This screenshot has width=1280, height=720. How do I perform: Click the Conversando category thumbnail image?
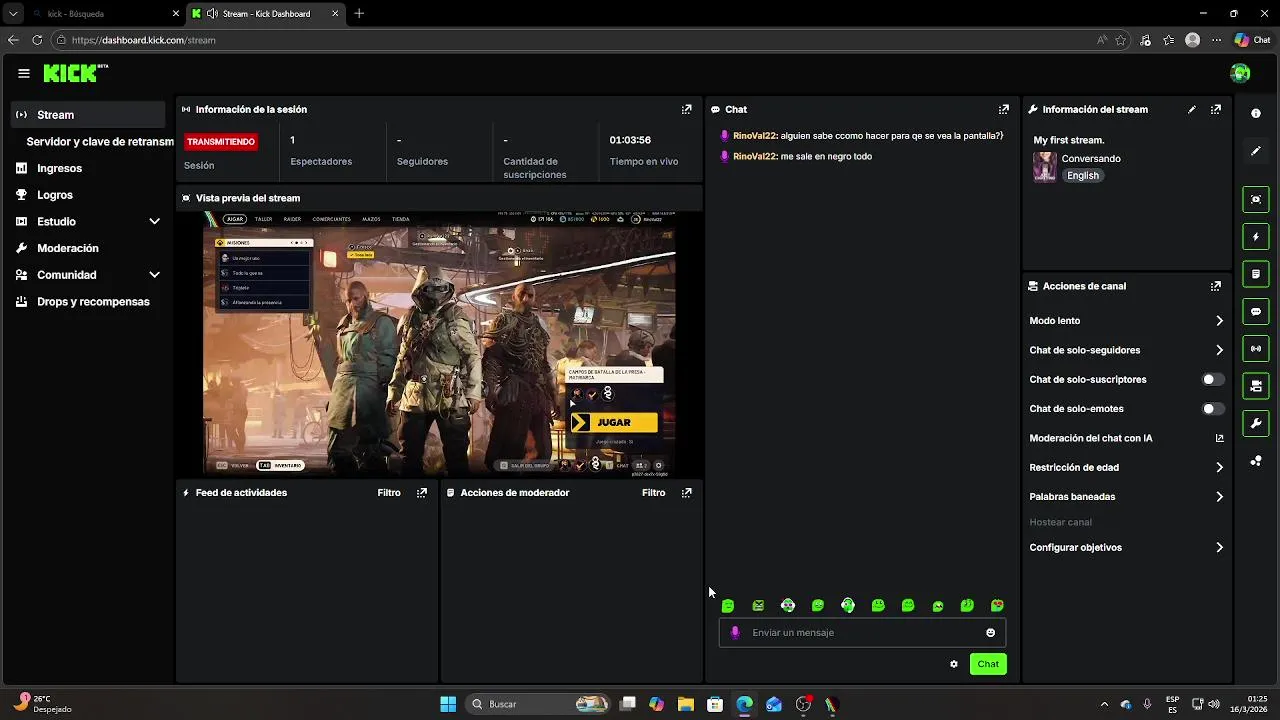[x=1045, y=167]
